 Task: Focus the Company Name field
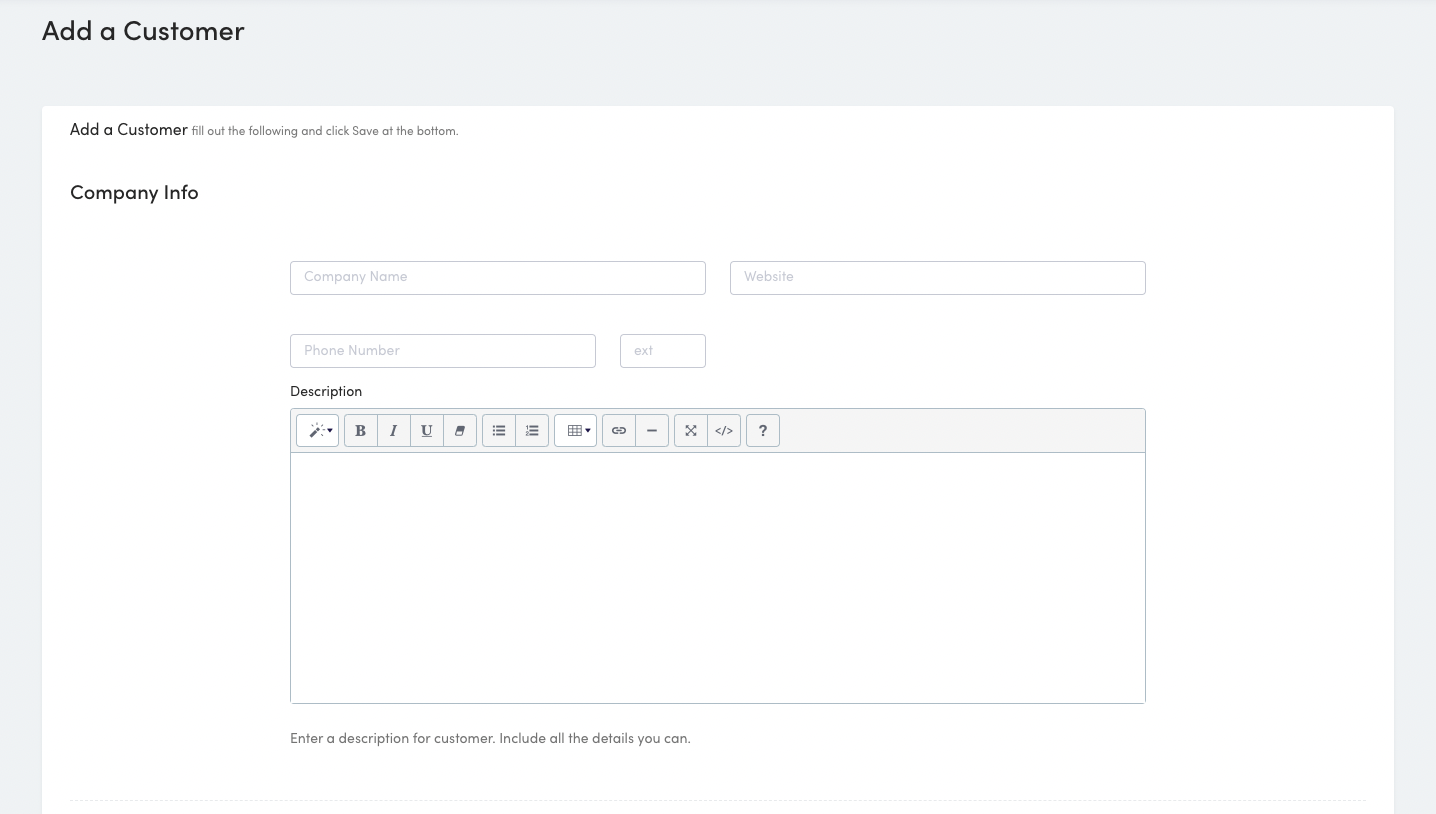[x=498, y=278]
